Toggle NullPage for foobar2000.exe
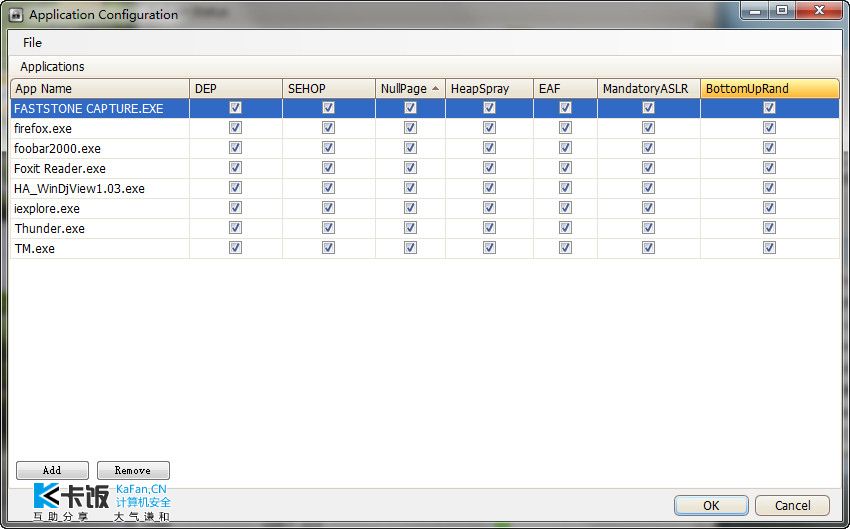The height and width of the screenshot is (529, 850). click(410, 147)
